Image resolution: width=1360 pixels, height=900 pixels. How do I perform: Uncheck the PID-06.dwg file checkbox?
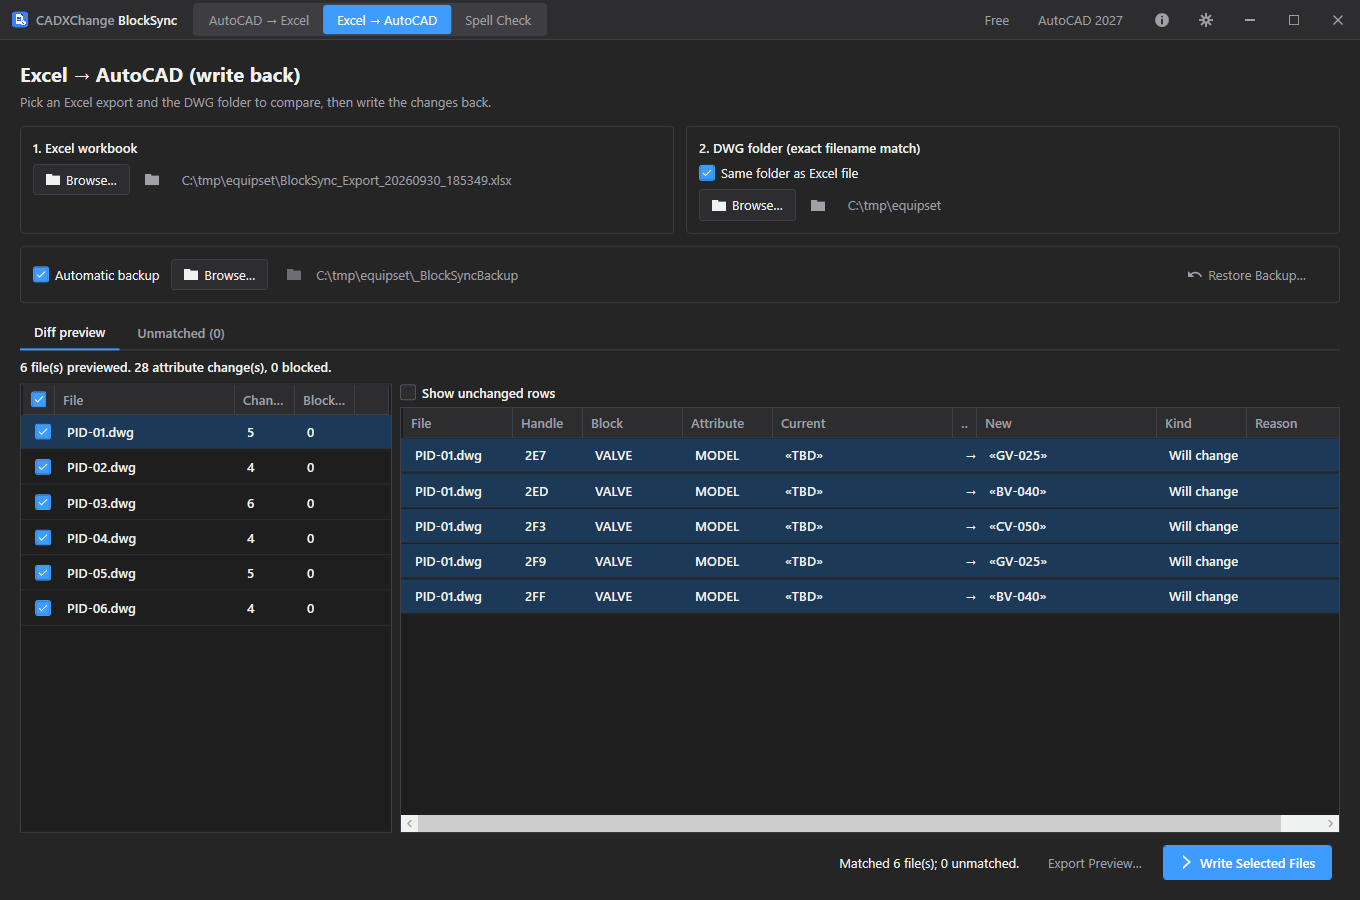(43, 608)
